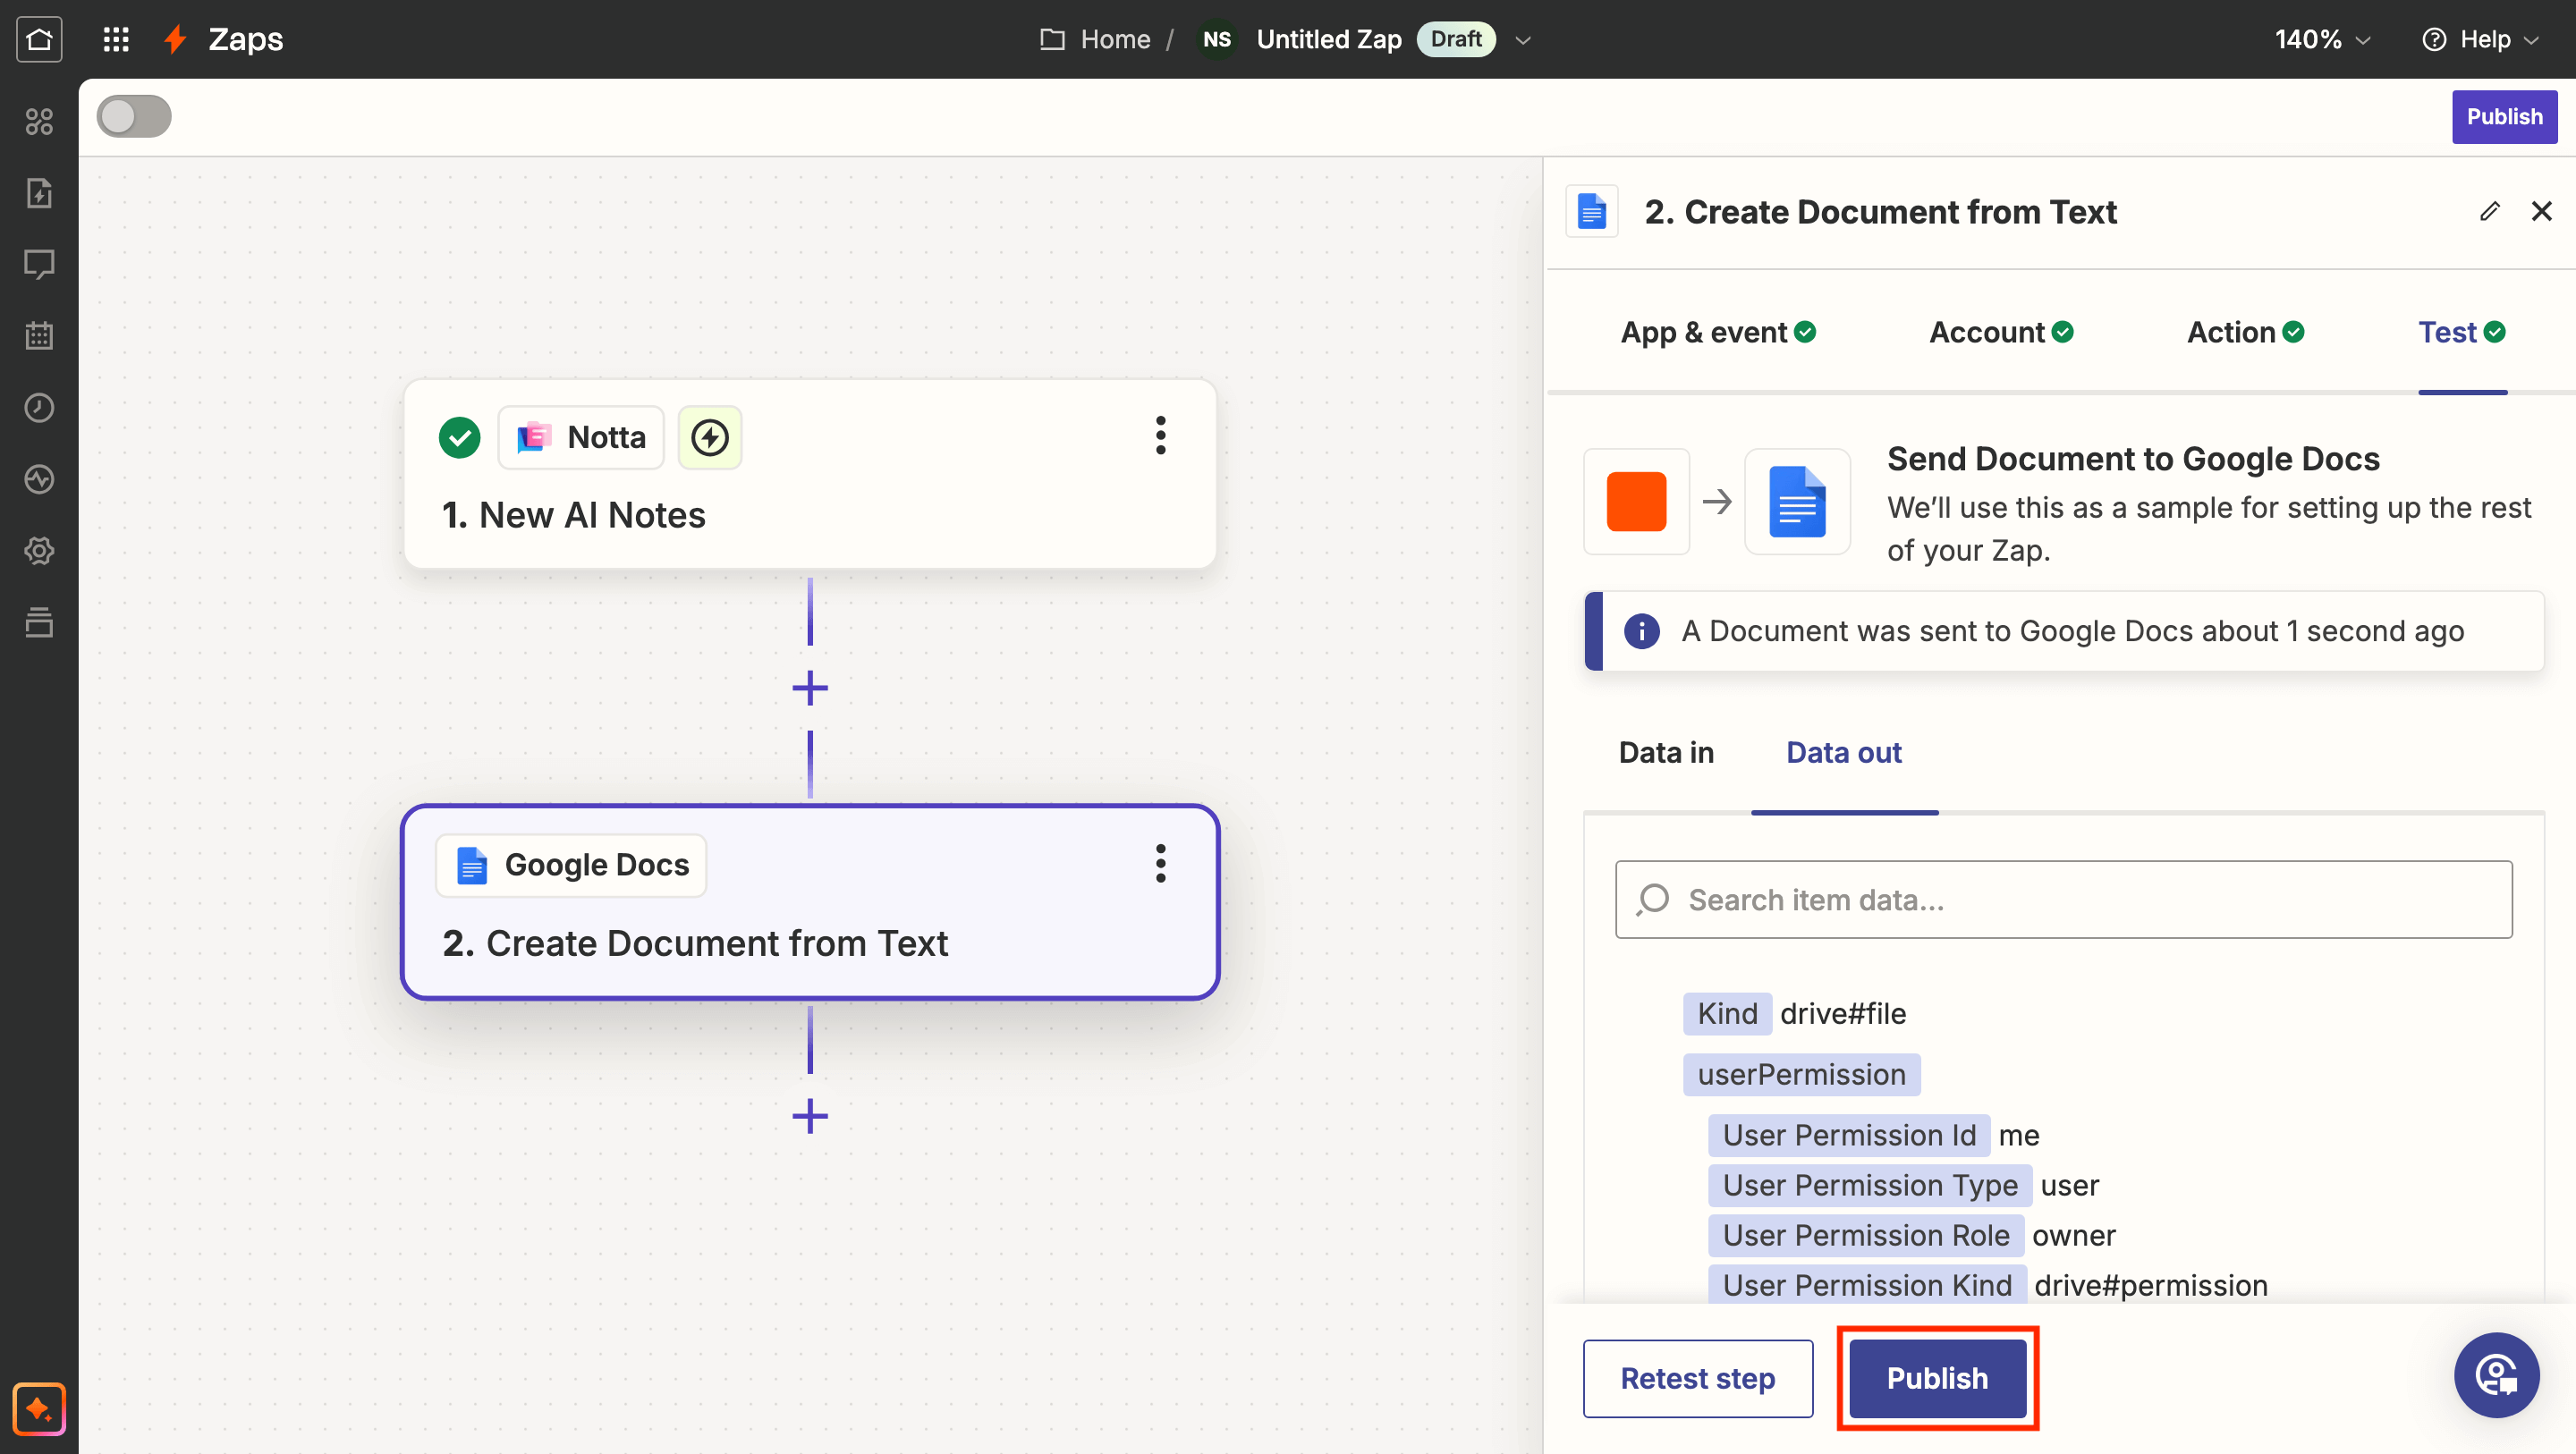Click Retest step button
The height and width of the screenshot is (1454, 2576).
[x=1698, y=1378]
